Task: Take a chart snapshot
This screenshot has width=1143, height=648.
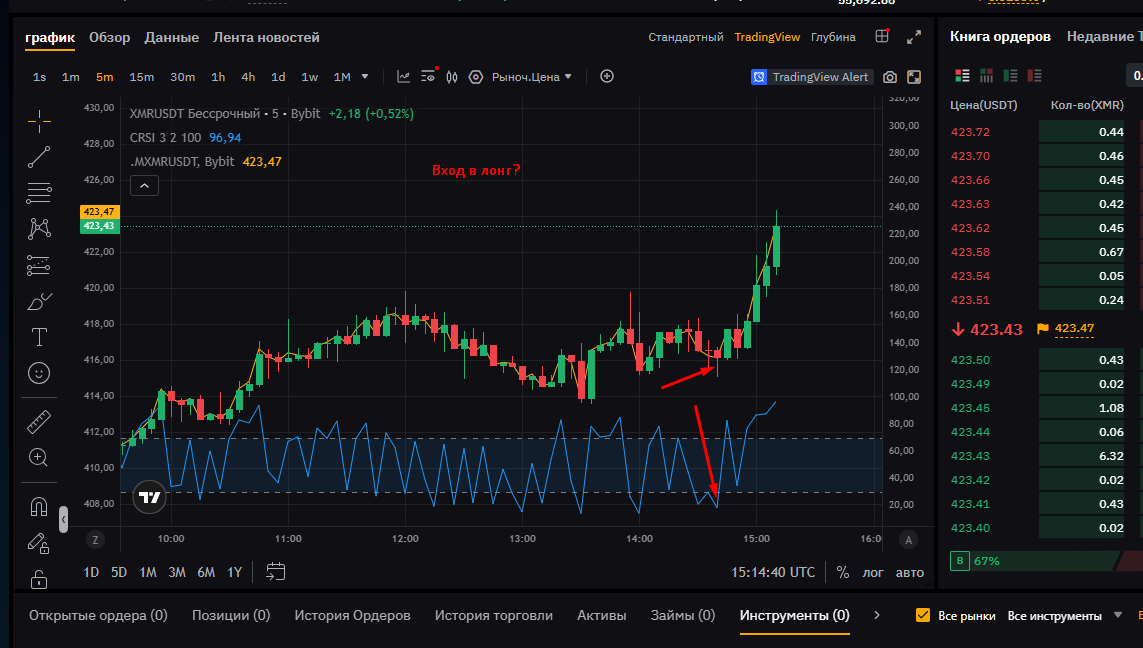Action: [889, 77]
